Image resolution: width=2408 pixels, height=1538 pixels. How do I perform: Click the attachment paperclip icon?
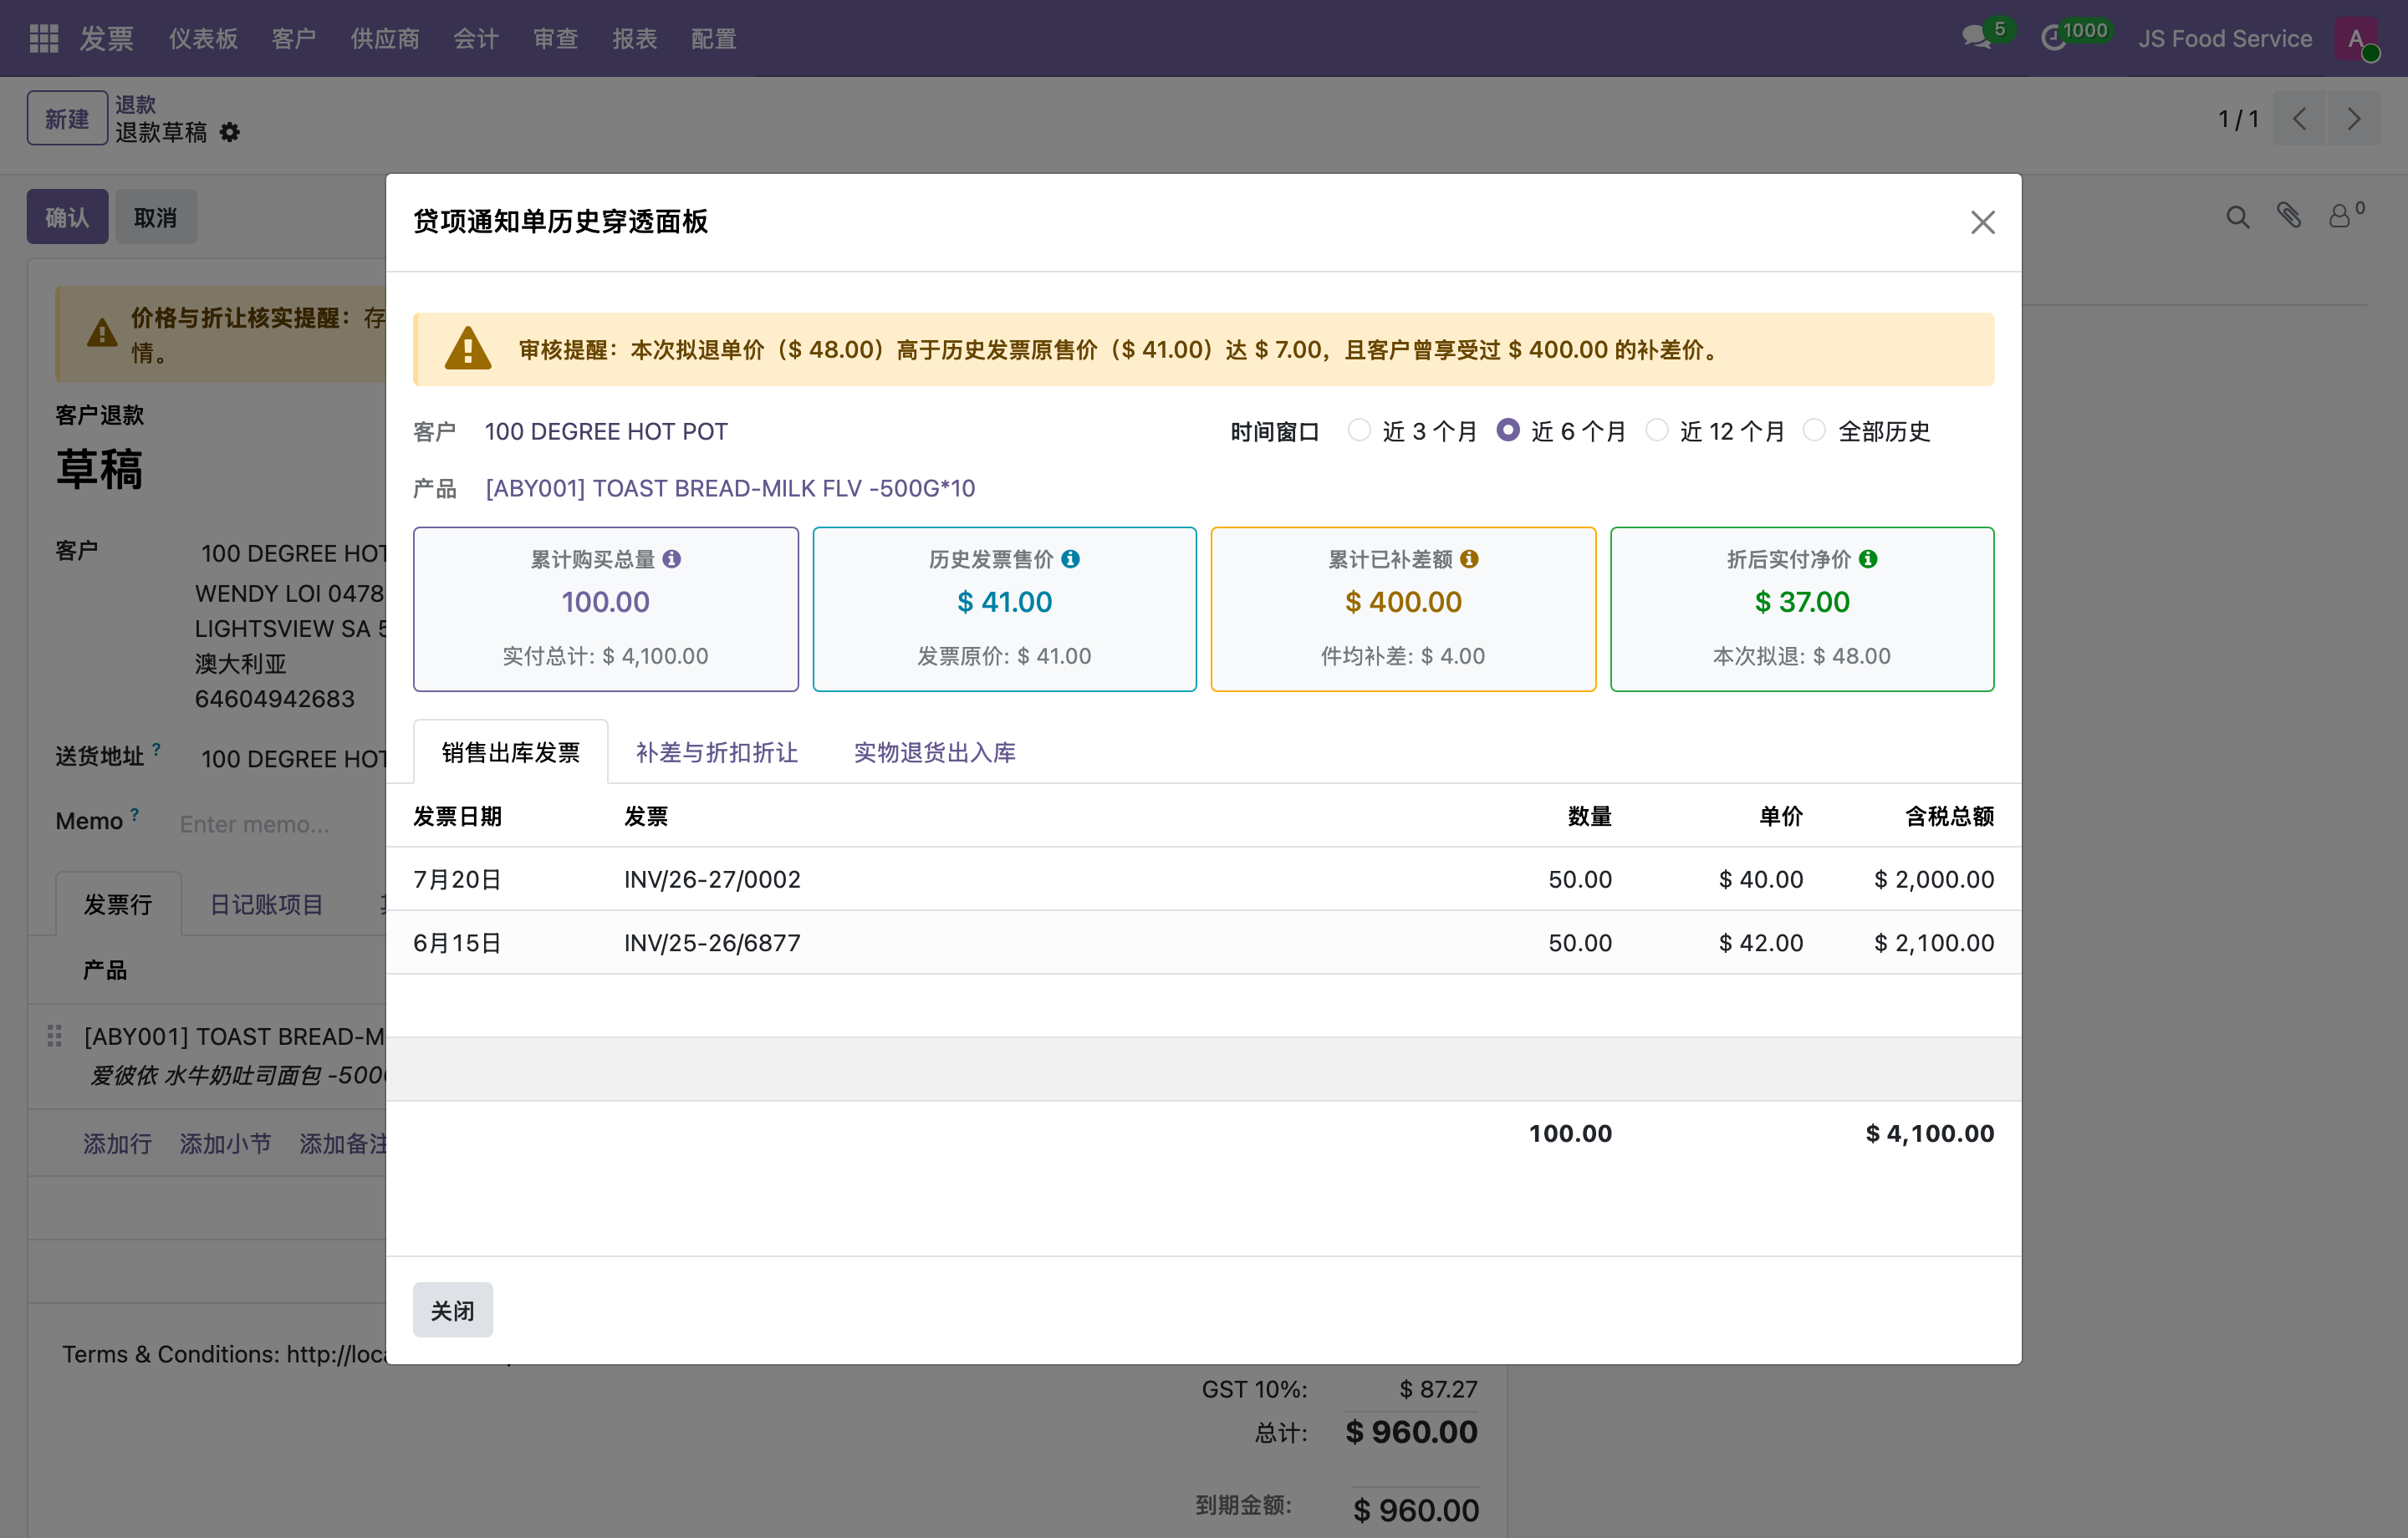coord(2289,215)
